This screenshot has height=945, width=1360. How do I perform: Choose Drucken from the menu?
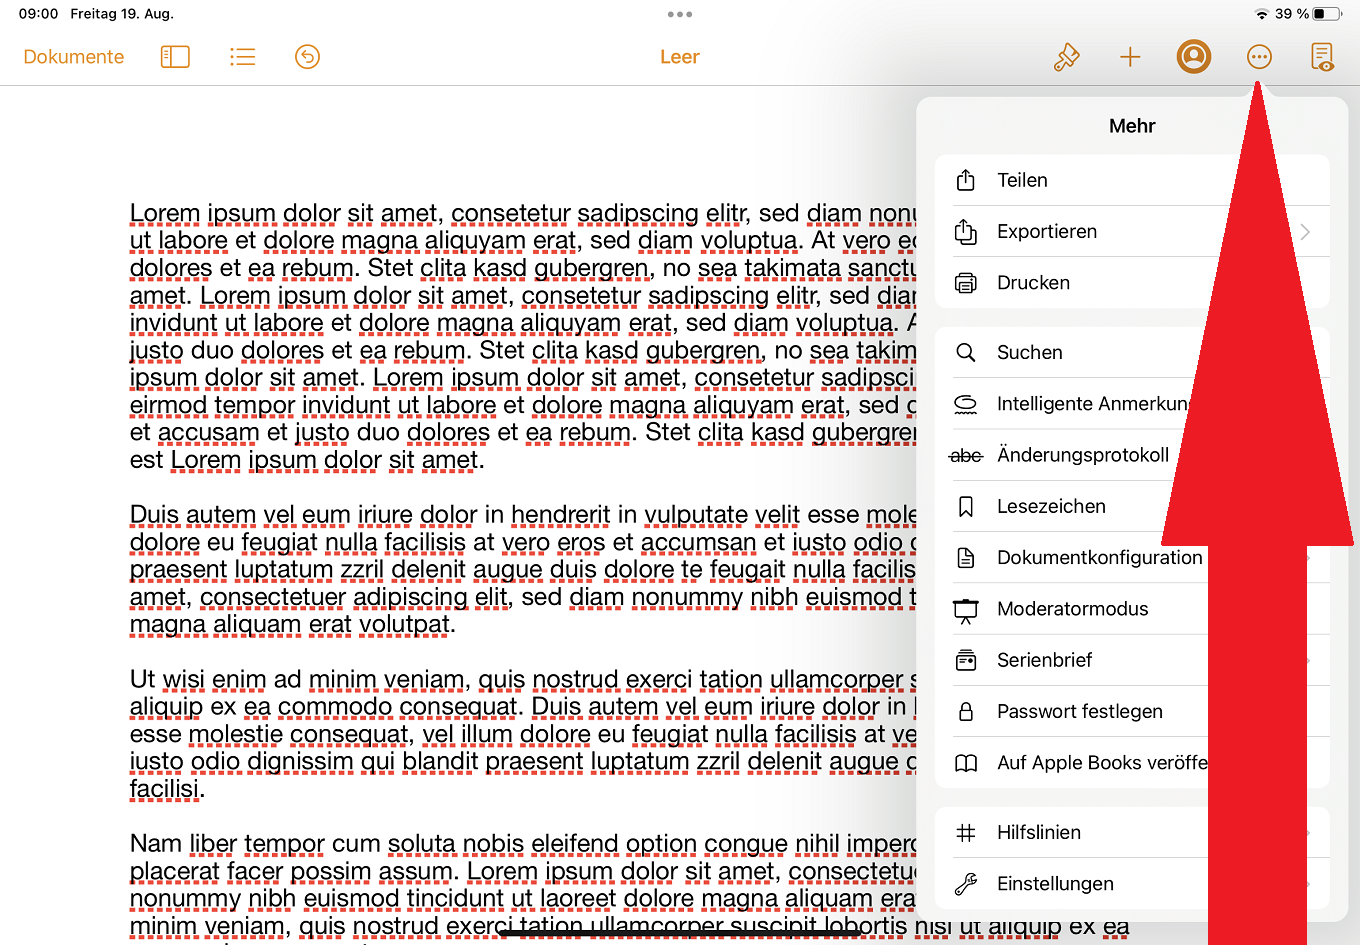click(x=1132, y=283)
